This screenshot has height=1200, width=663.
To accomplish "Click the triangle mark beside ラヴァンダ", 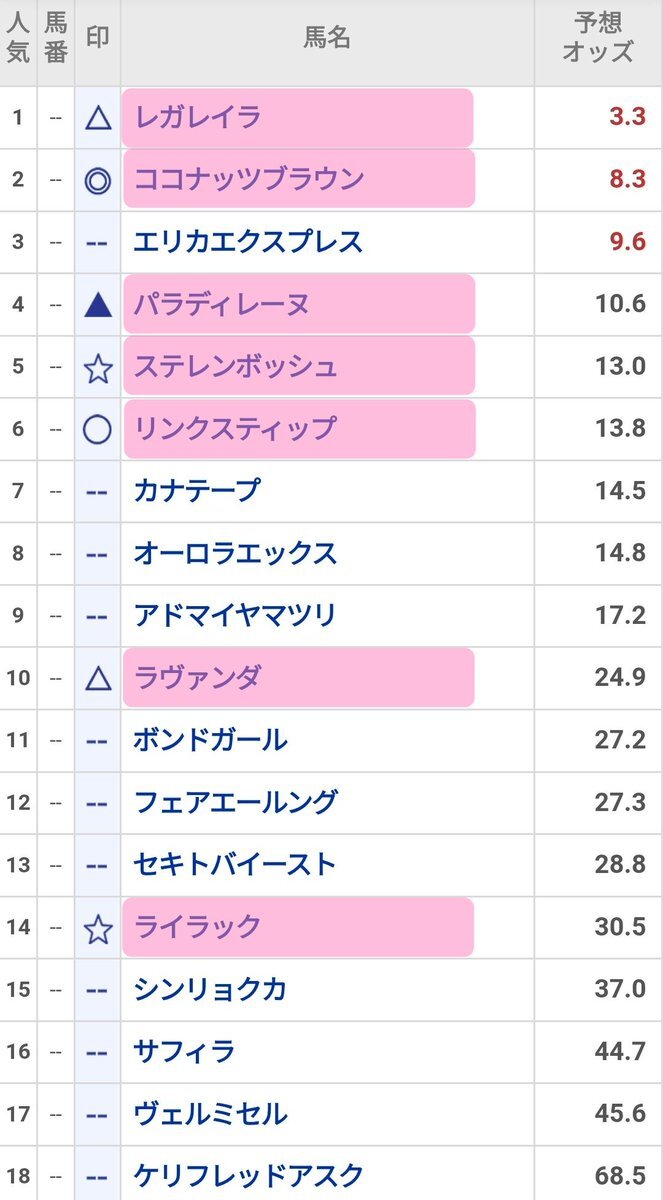I will coord(97,679).
